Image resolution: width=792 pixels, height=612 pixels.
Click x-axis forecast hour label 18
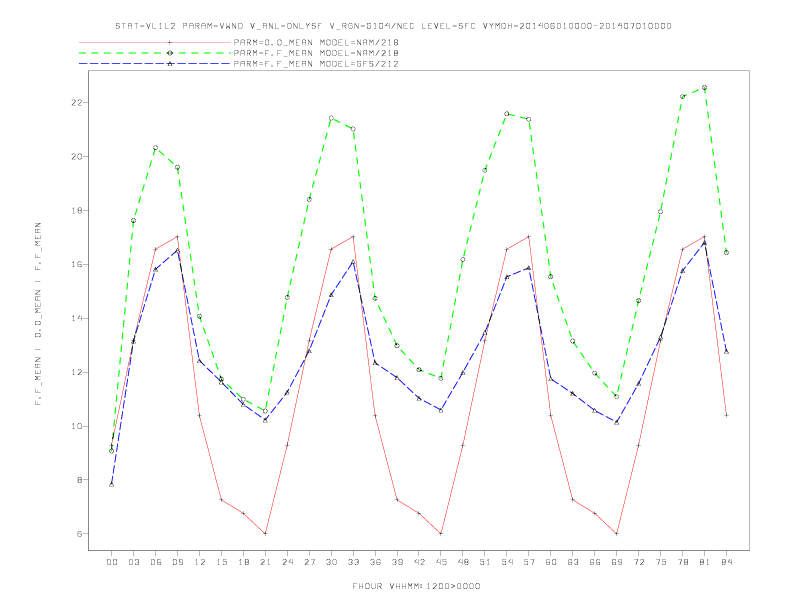coord(243,562)
